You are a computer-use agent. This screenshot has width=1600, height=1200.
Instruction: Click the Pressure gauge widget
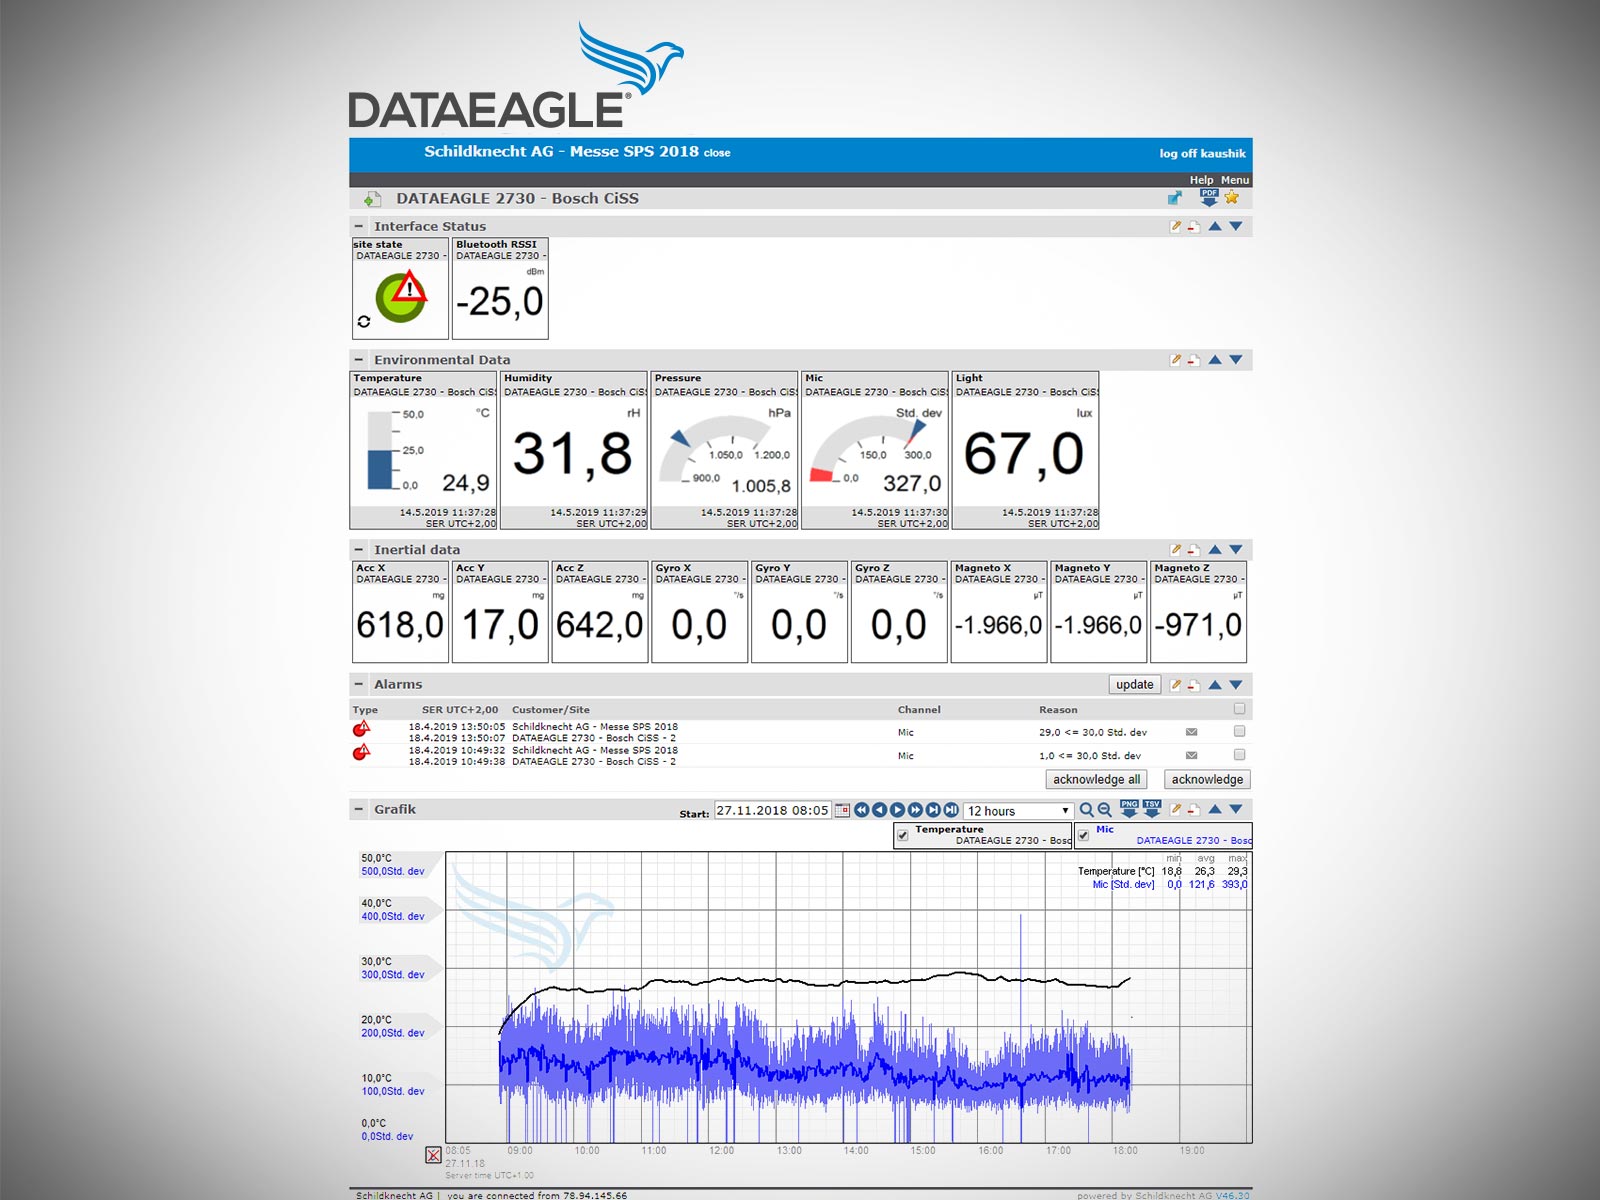coord(725,450)
